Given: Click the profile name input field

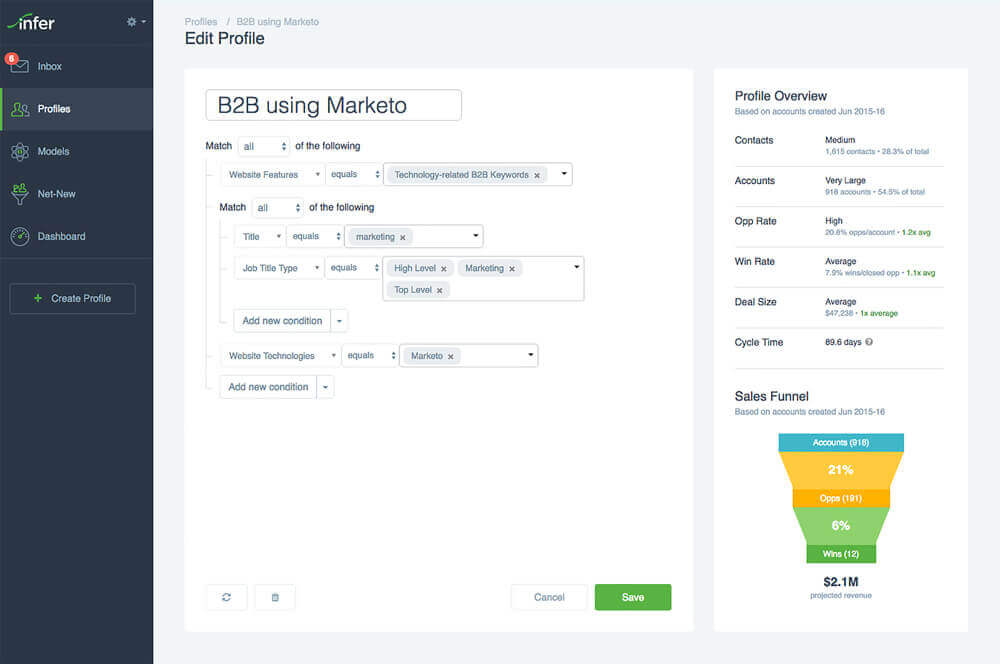Looking at the screenshot, I should (x=334, y=105).
